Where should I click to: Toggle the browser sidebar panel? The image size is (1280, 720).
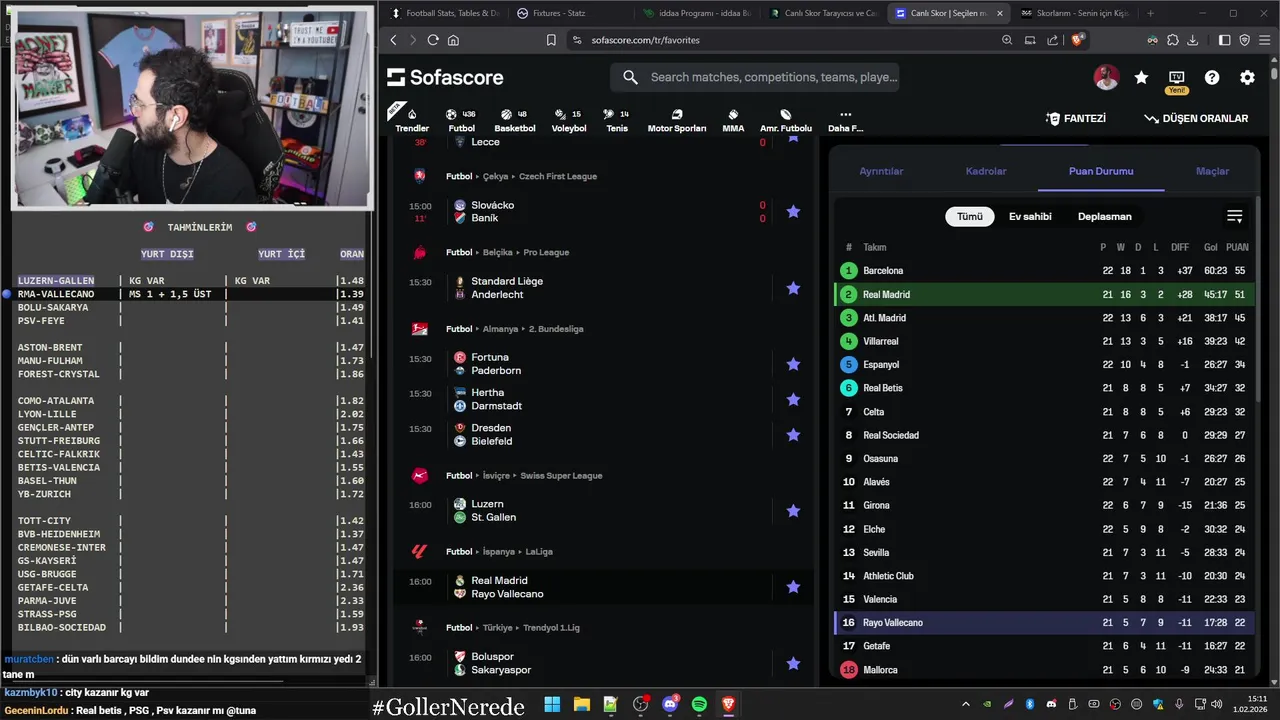[1225, 40]
